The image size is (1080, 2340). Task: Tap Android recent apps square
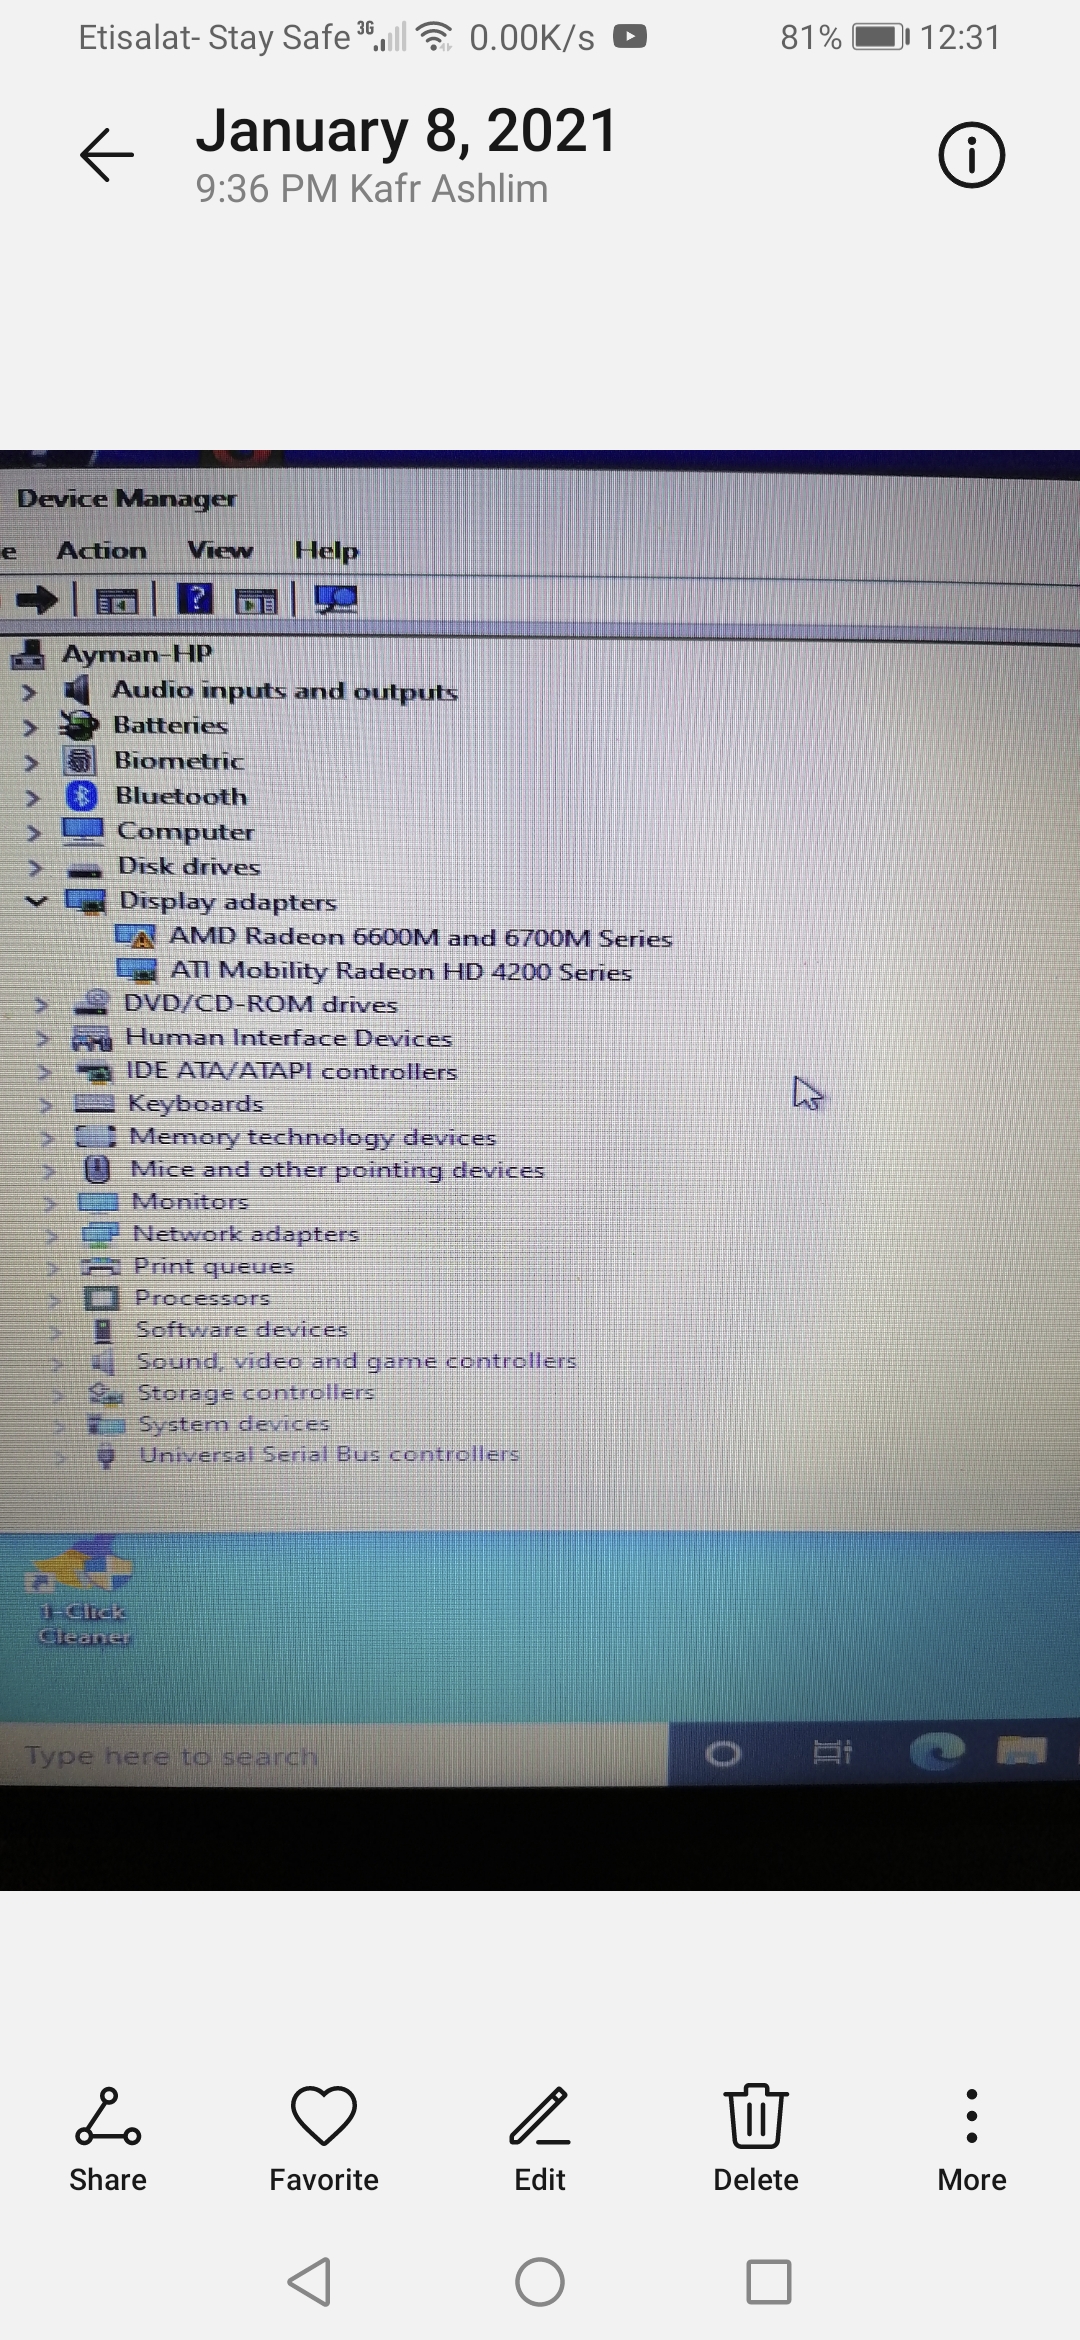pos(769,2282)
